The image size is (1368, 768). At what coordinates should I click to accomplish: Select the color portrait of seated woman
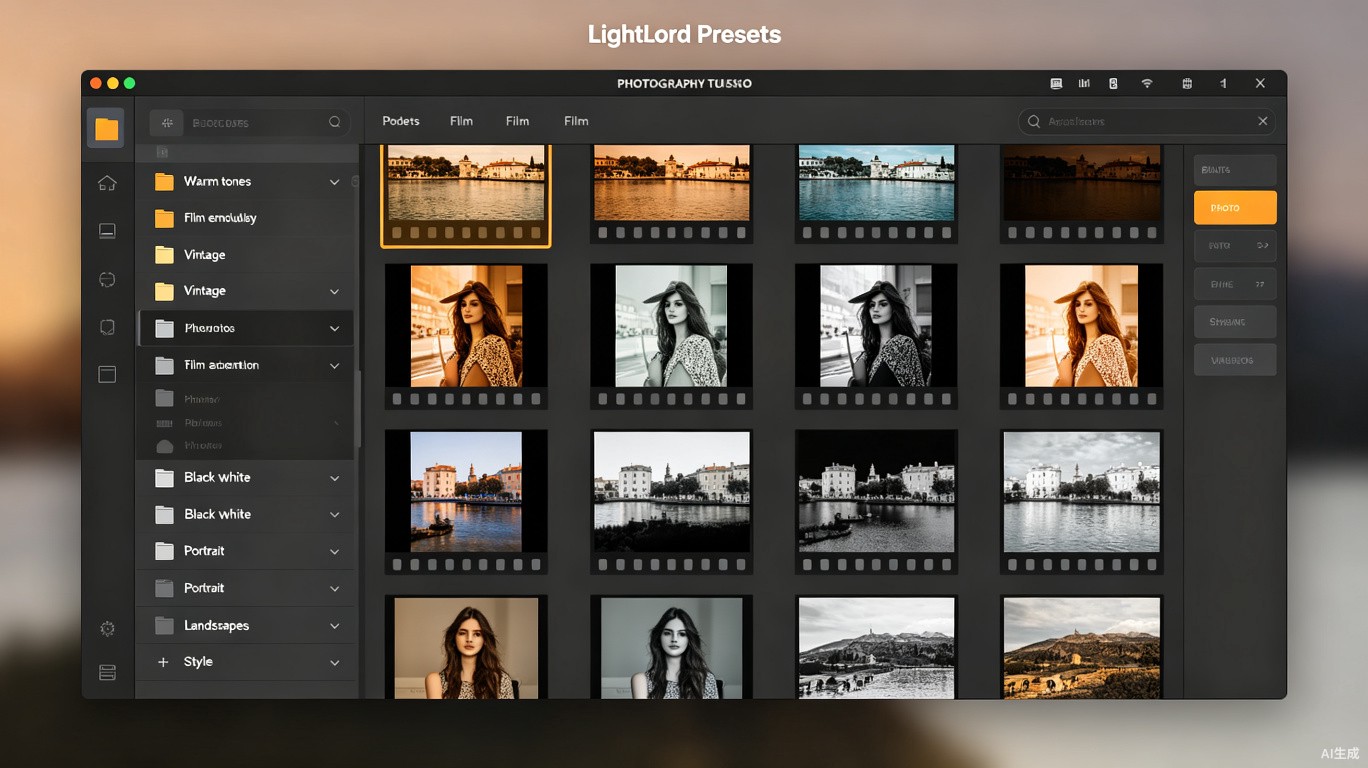(466, 646)
